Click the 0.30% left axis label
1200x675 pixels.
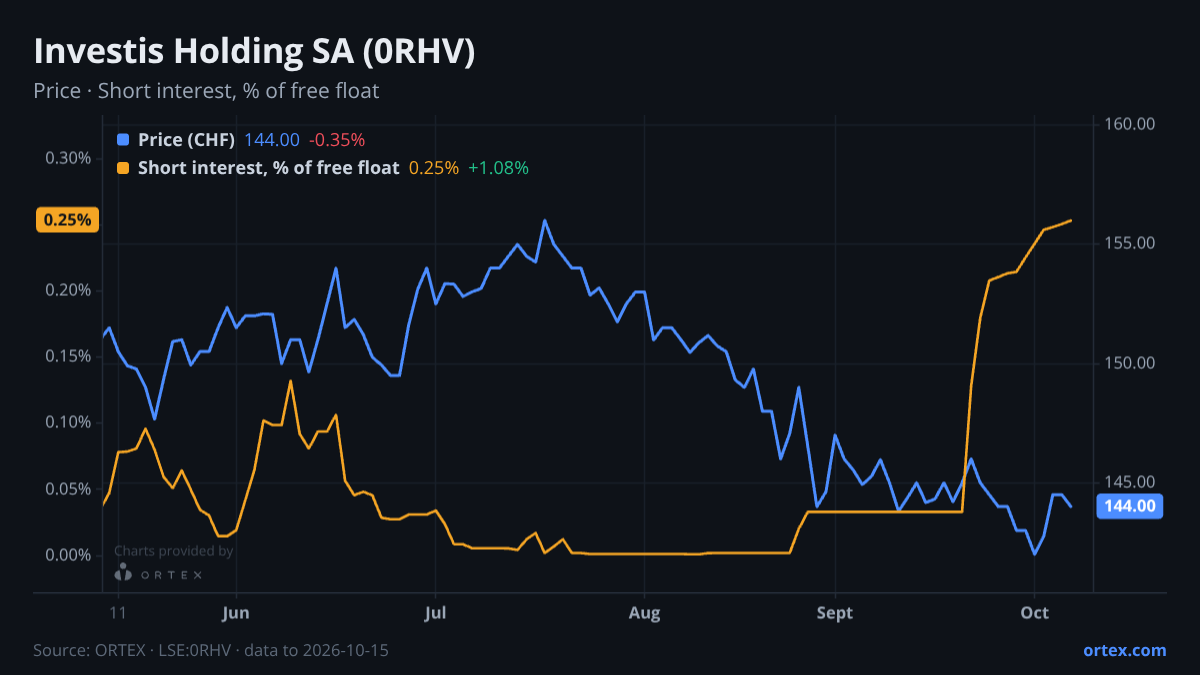[68, 158]
